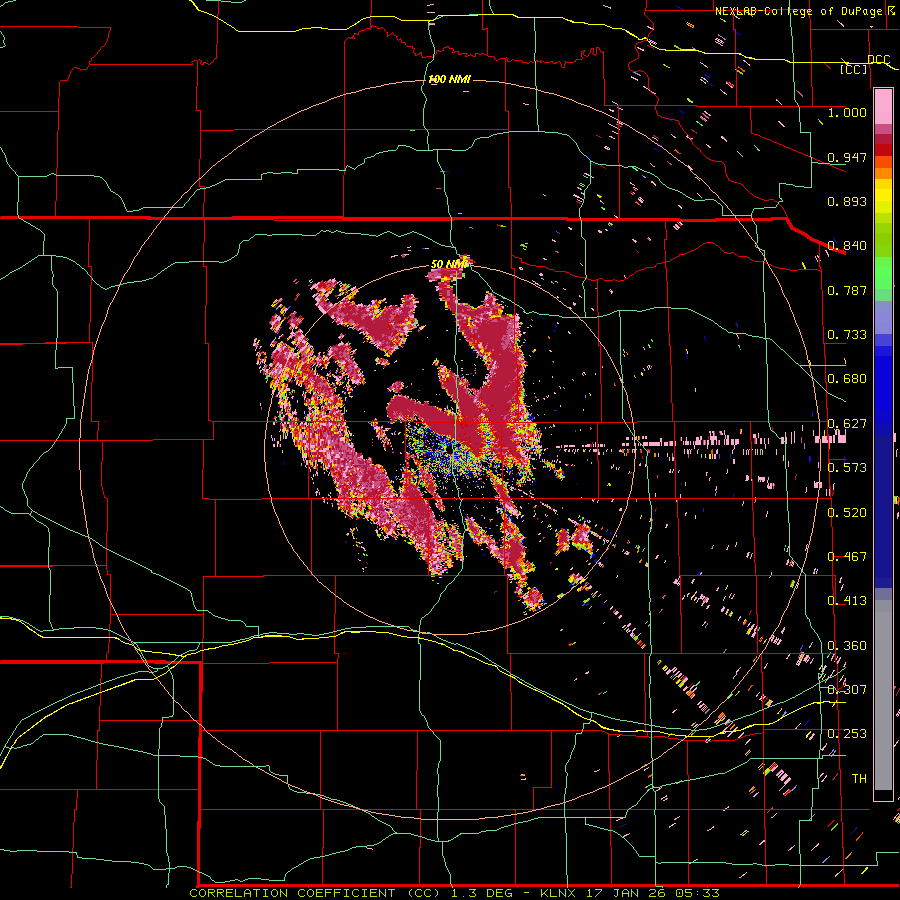Select the 0.307 scale value
Viewport: 900px width, 900px height.
(x=847, y=690)
